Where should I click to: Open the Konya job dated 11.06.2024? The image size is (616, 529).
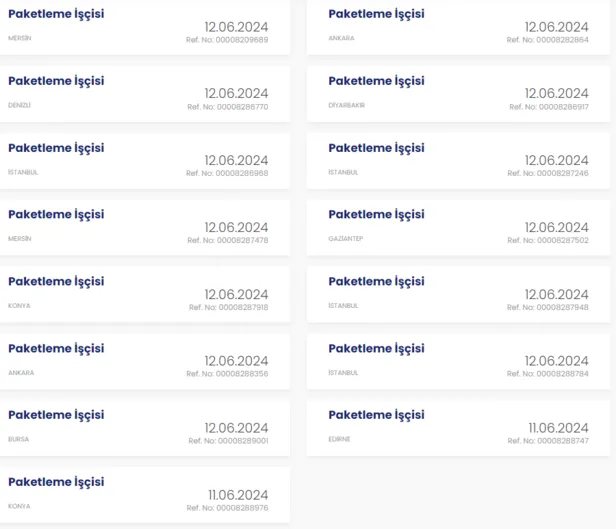[56, 482]
